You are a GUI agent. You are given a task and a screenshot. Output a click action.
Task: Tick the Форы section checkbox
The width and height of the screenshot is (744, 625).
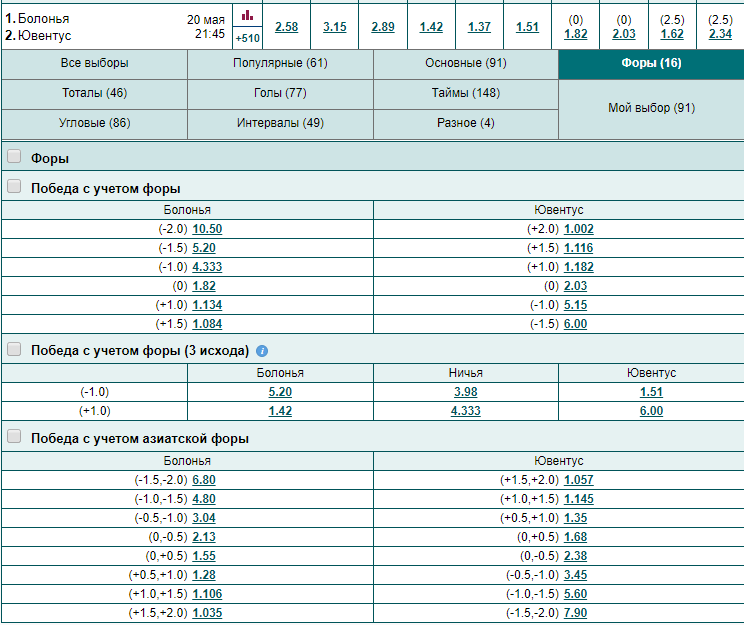[x=14, y=156]
